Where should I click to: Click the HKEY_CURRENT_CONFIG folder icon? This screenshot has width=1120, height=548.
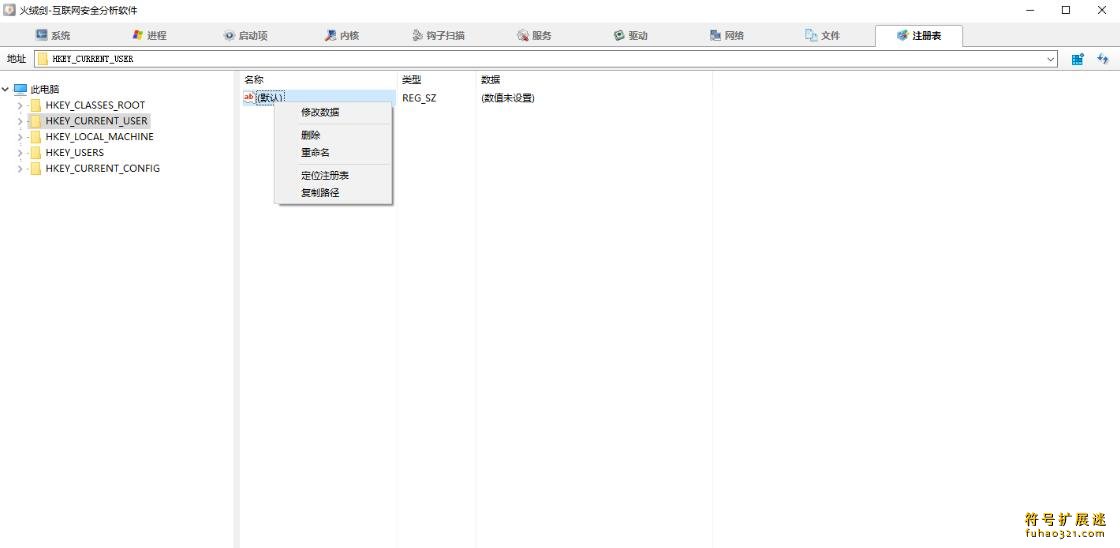tap(36, 169)
